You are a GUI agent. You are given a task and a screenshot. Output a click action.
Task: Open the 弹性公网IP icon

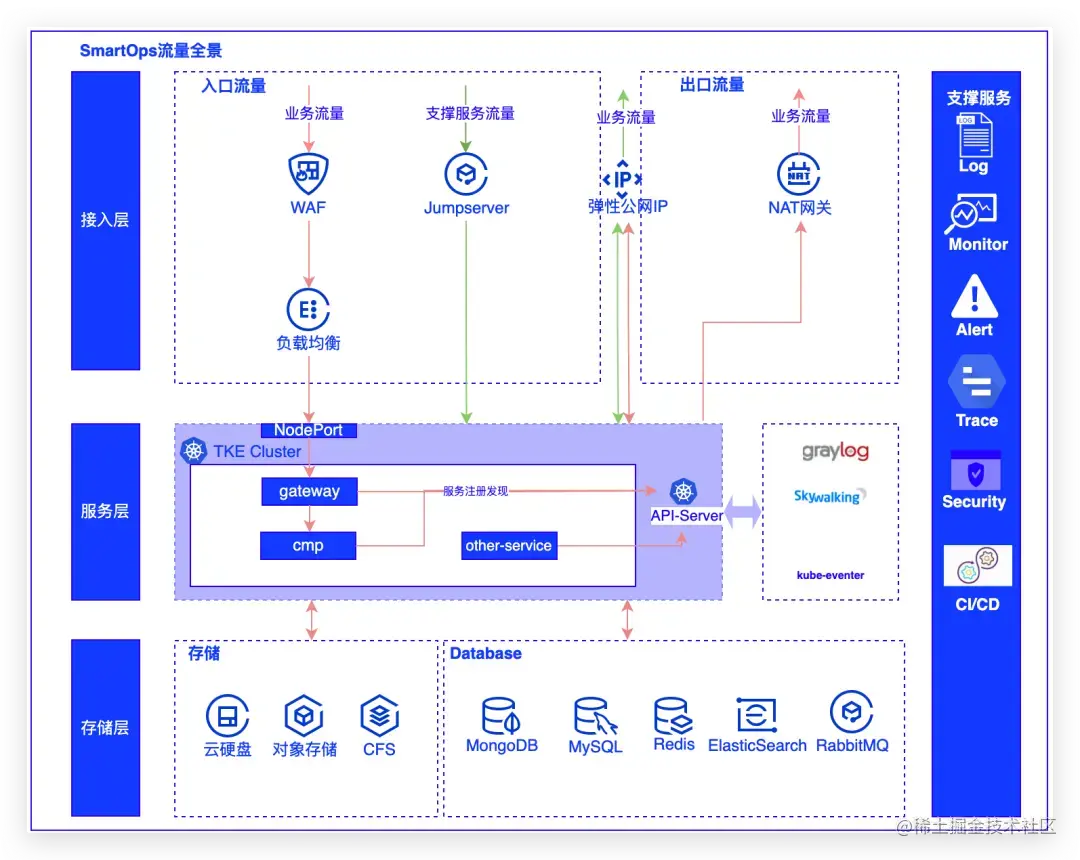click(622, 180)
